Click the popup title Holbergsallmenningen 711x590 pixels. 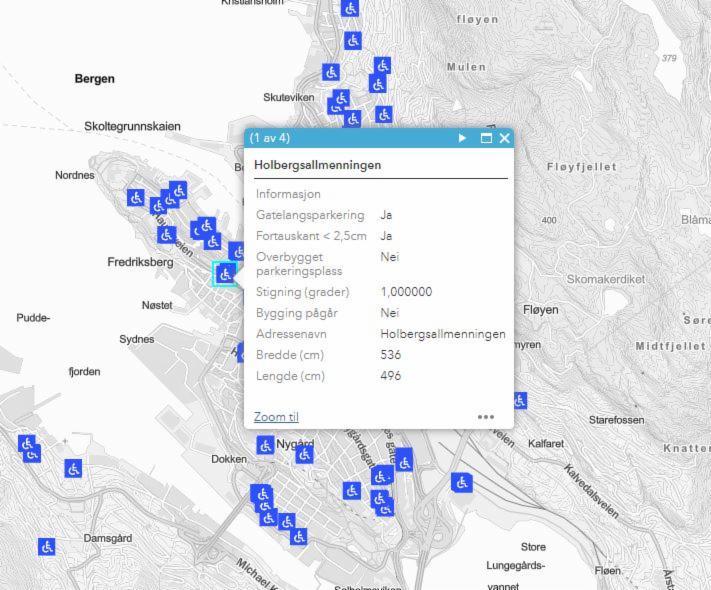[x=317, y=165]
